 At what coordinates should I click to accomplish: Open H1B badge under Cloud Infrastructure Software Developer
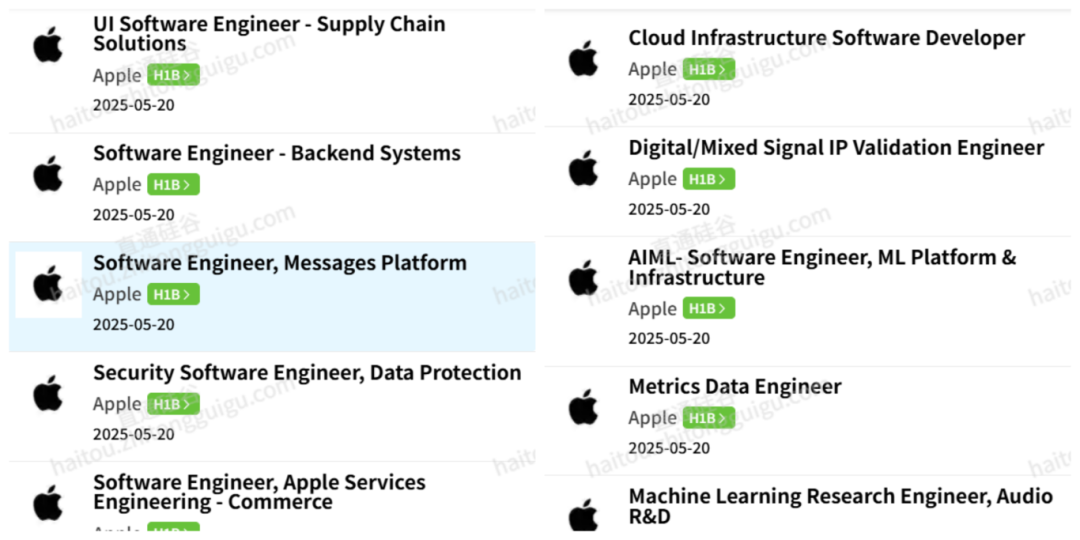click(709, 69)
